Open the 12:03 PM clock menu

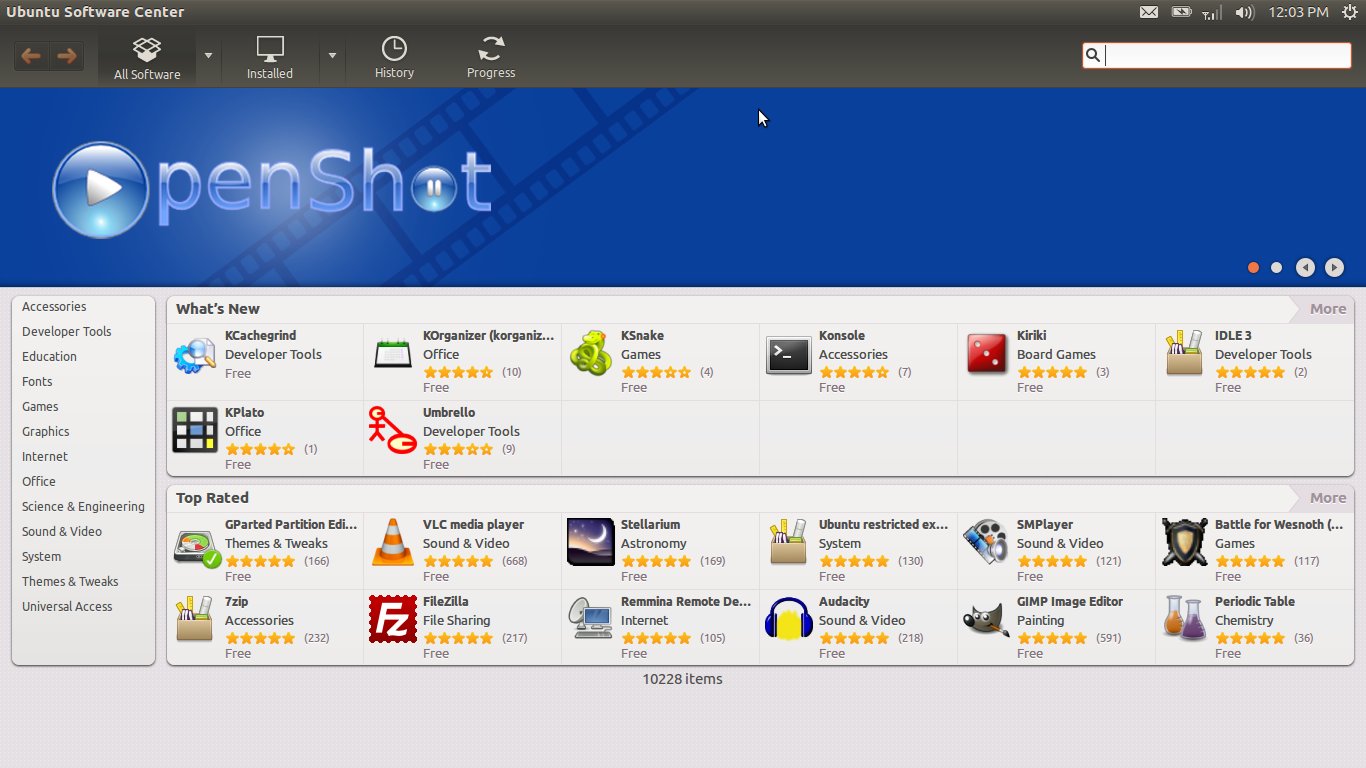click(x=1298, y=12)
